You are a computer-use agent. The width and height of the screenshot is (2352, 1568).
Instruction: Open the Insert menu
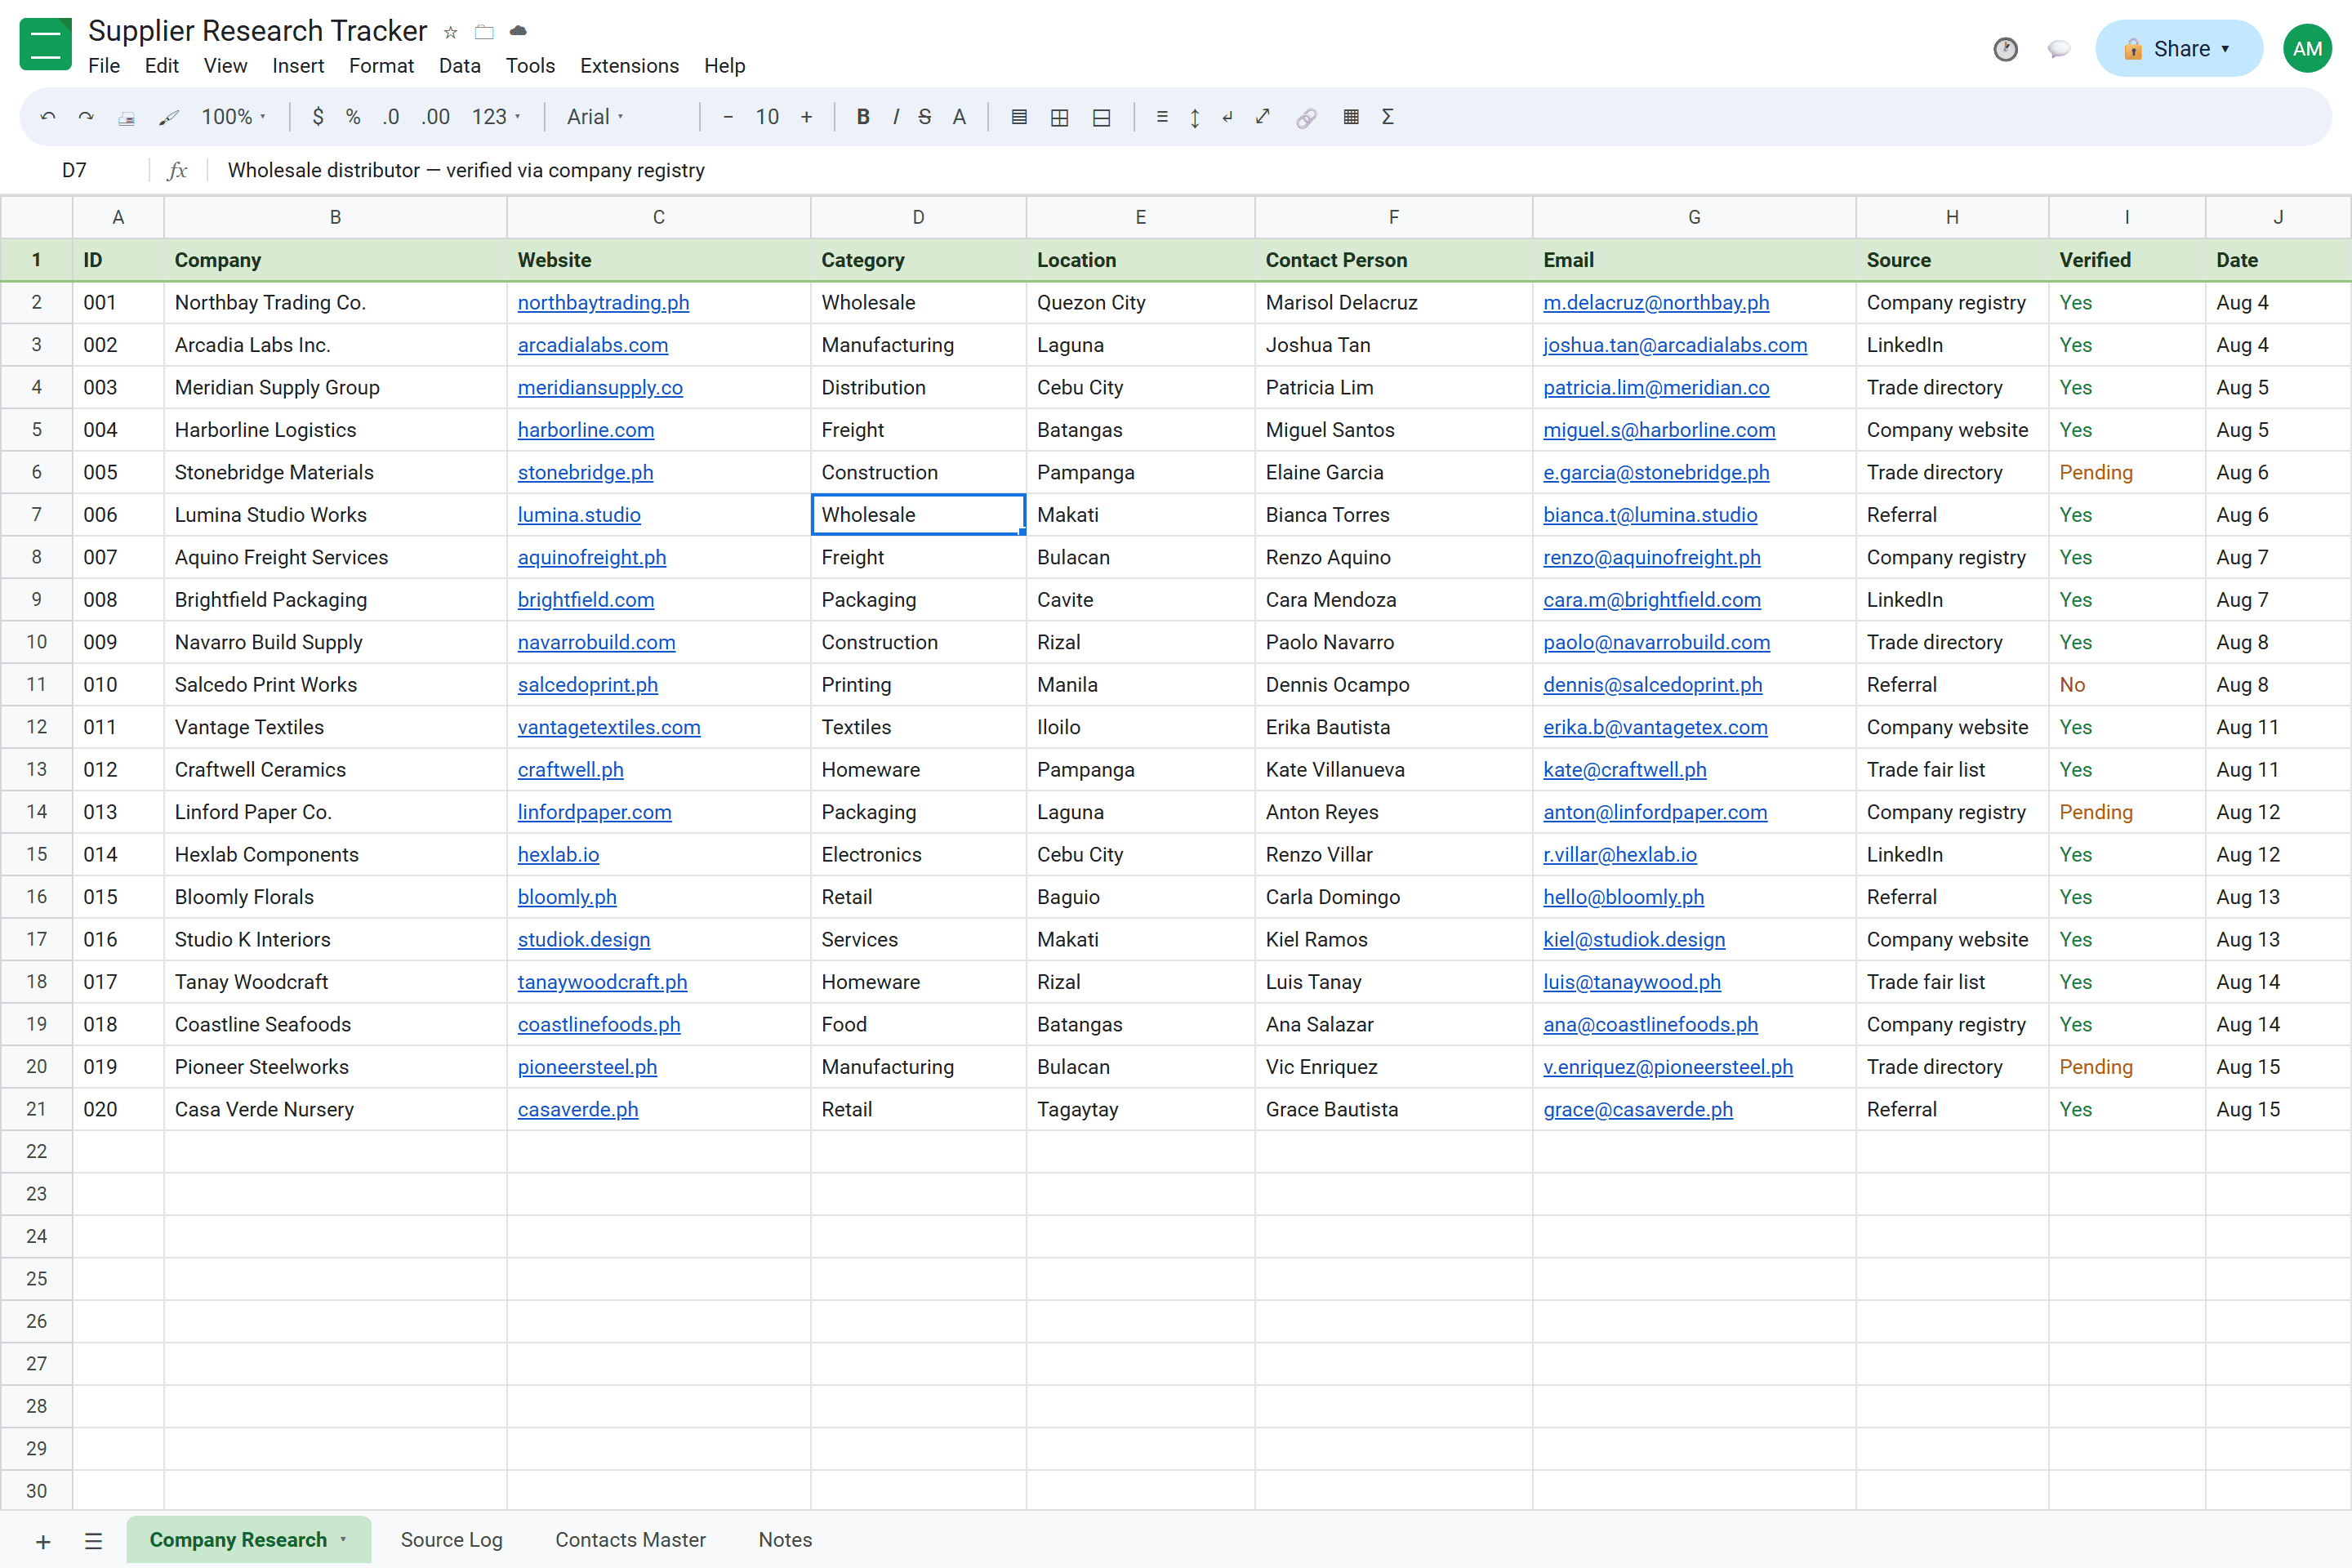coord(298,66)
